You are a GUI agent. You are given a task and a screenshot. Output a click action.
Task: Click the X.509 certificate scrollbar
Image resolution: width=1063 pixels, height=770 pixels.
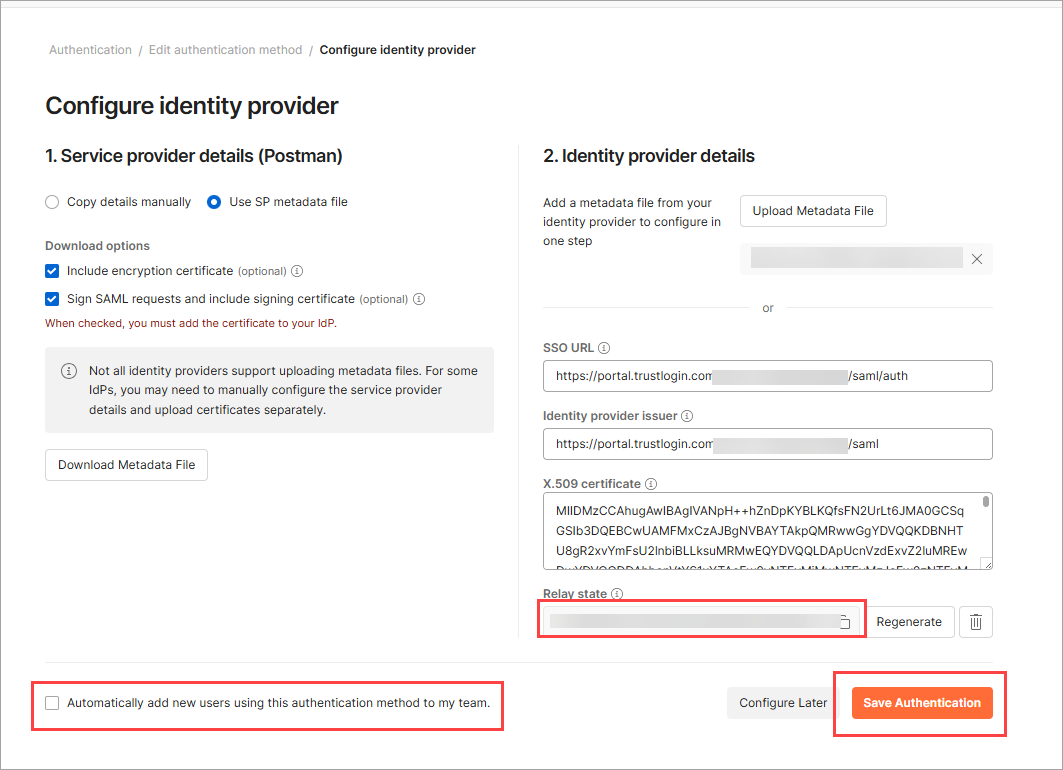(x=986, y=502)
